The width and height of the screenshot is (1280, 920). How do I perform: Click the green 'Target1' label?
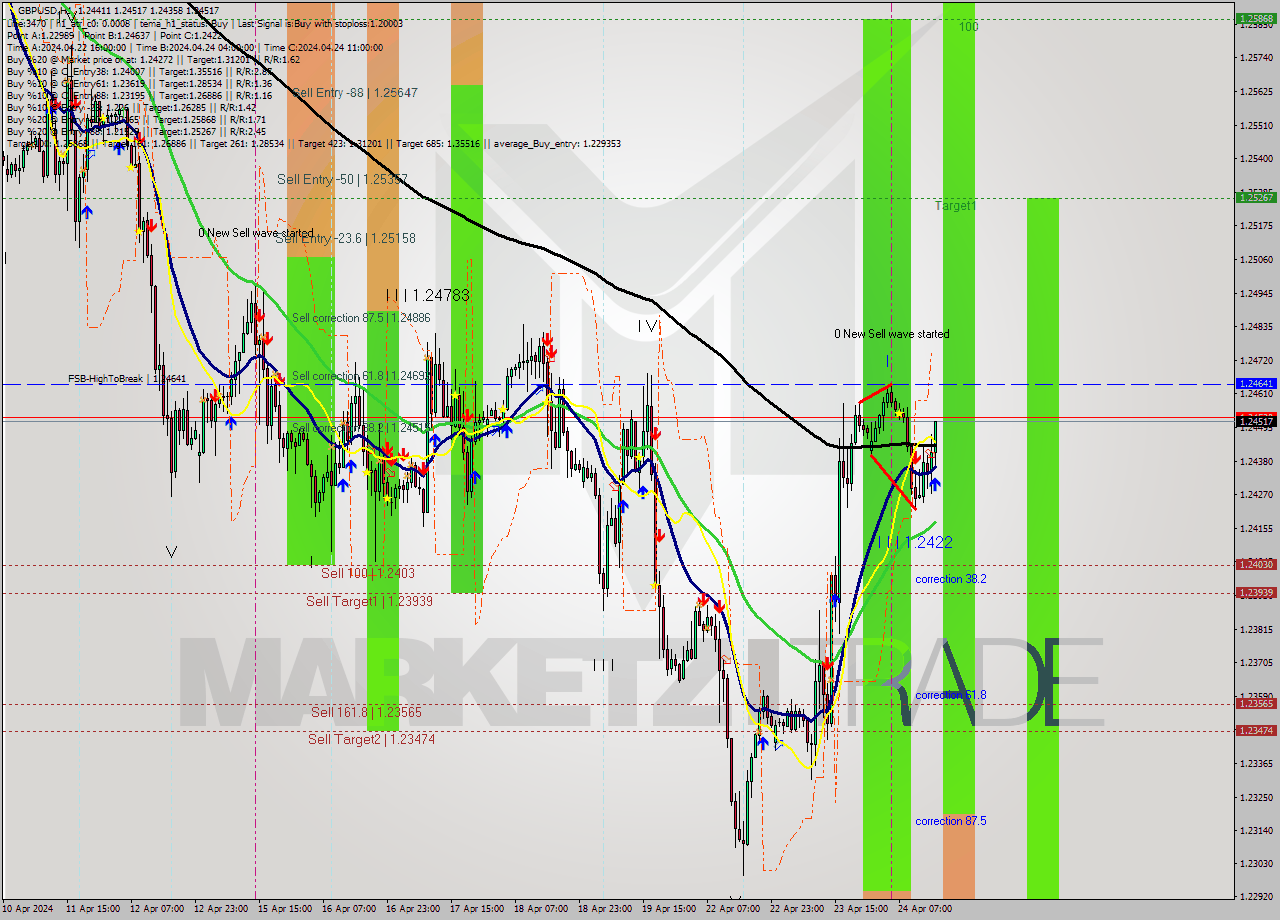(956, 205)
